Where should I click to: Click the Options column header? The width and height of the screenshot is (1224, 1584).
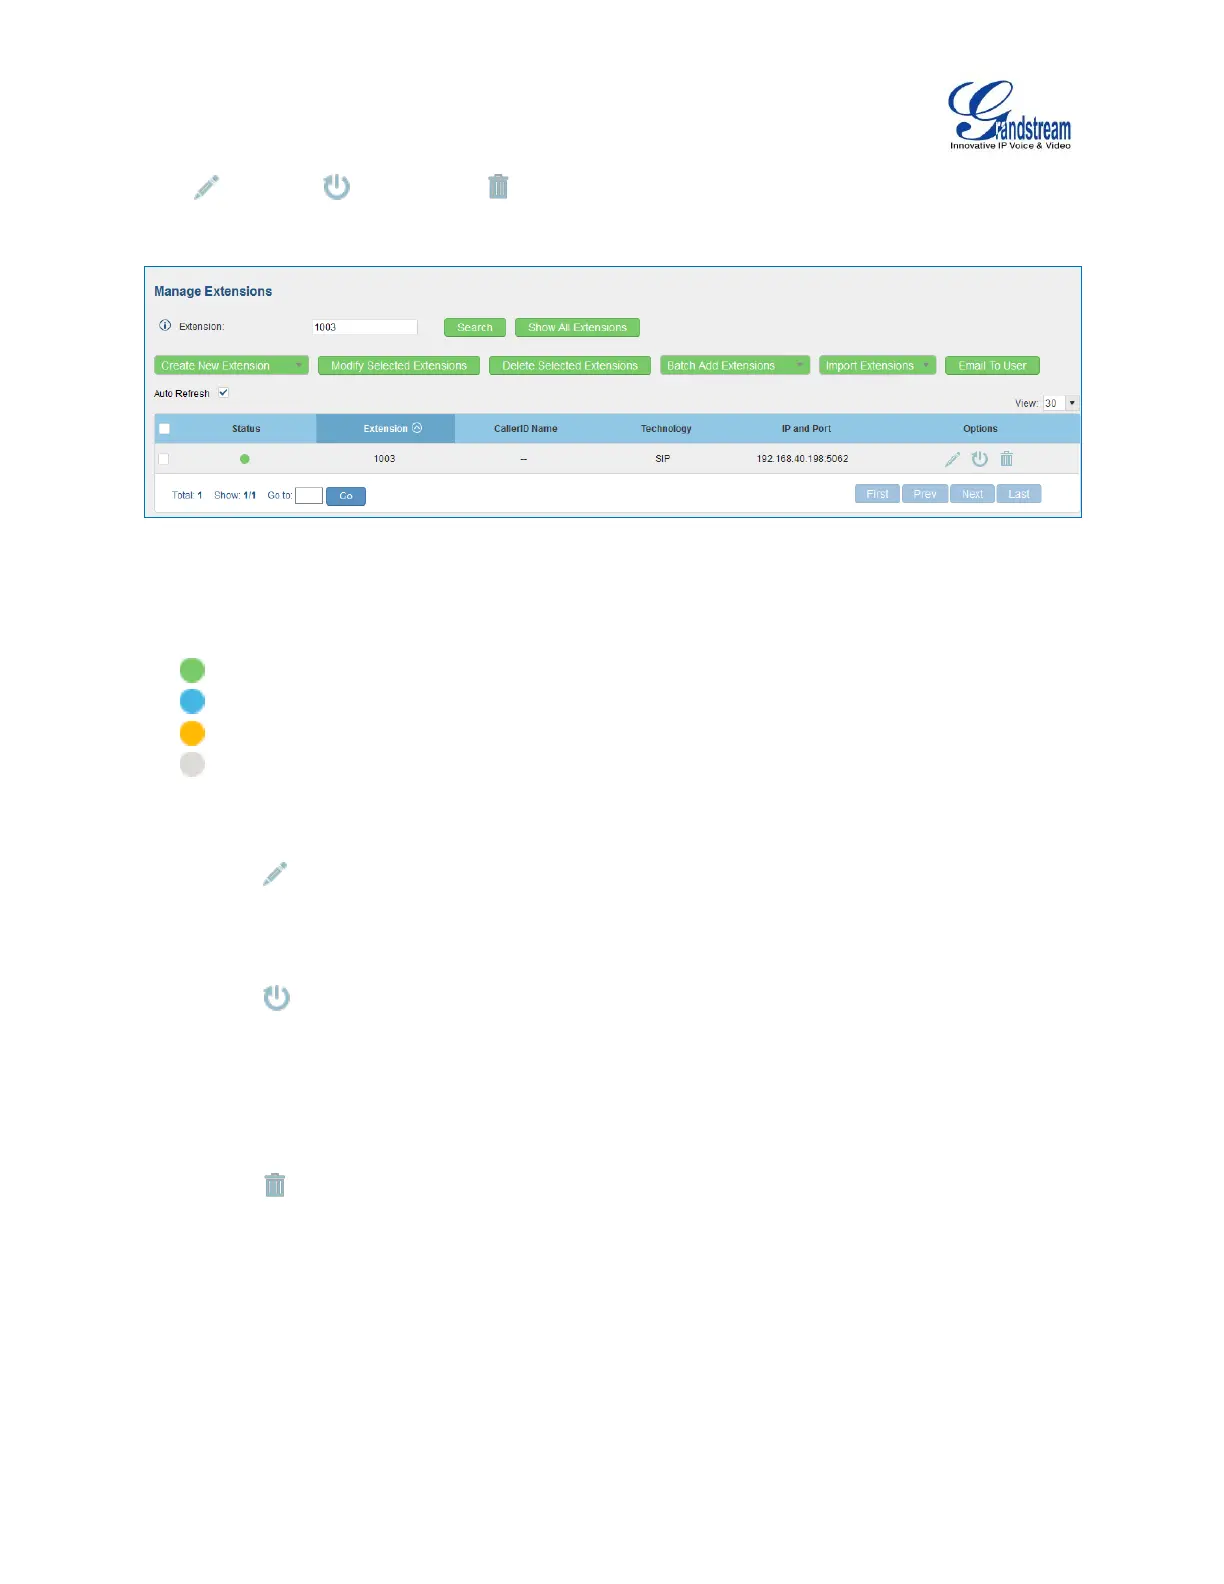coord(980,429)
